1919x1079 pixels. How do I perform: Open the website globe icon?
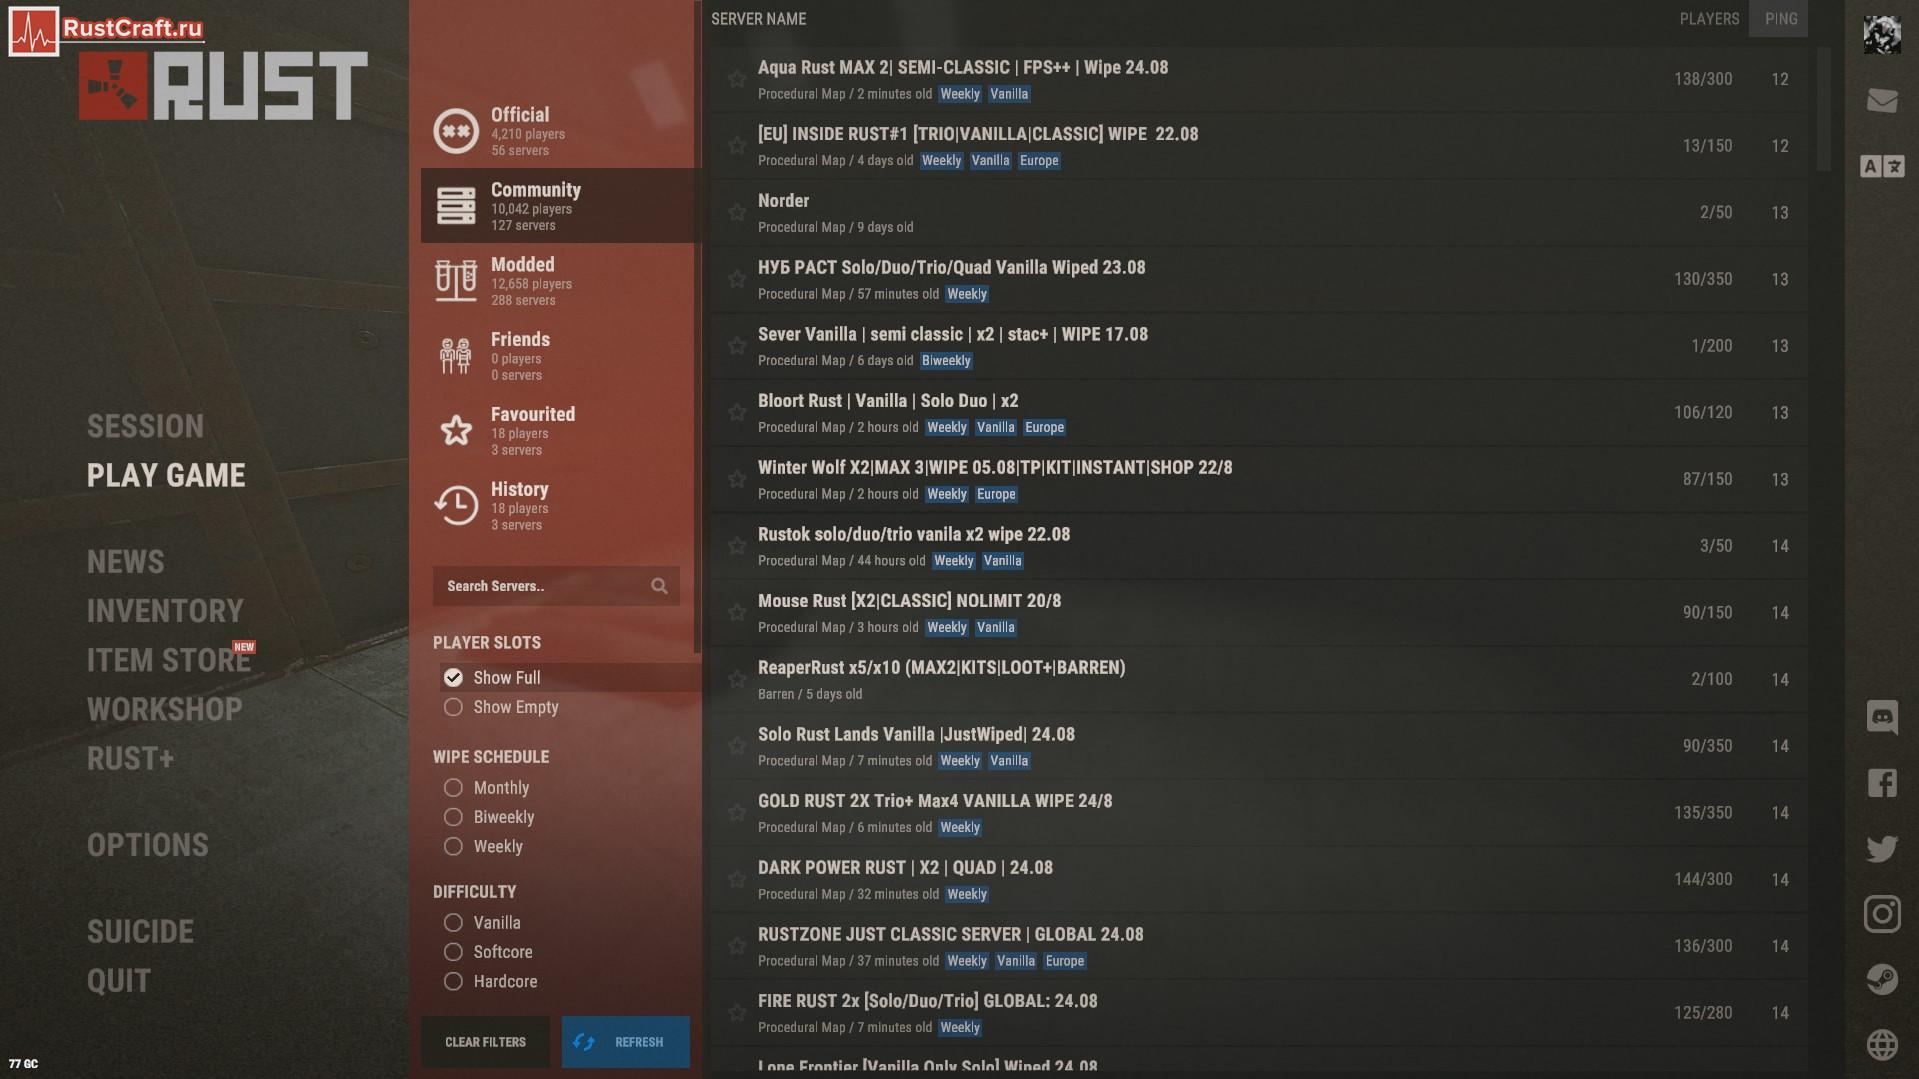click(x=1882, y=1045)
